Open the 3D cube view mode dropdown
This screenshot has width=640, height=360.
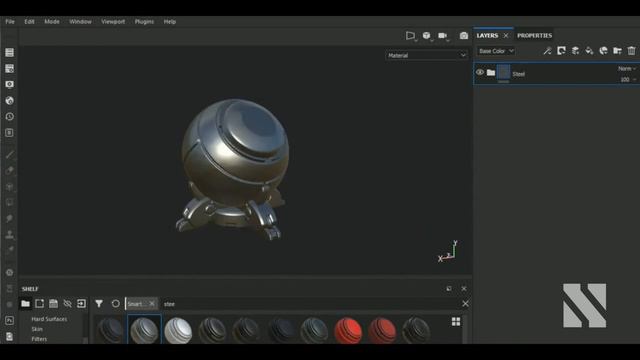coord(427,36)
